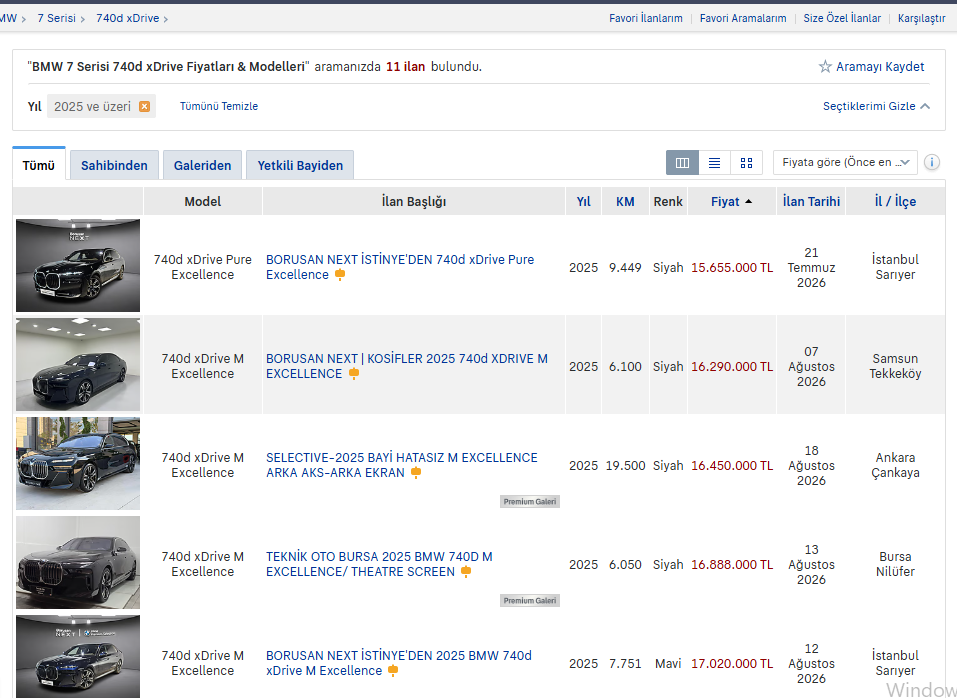This screenshot has height=698, width=957.
Task: Open the Fiyata göre sort dropdown
Action: 845,162
